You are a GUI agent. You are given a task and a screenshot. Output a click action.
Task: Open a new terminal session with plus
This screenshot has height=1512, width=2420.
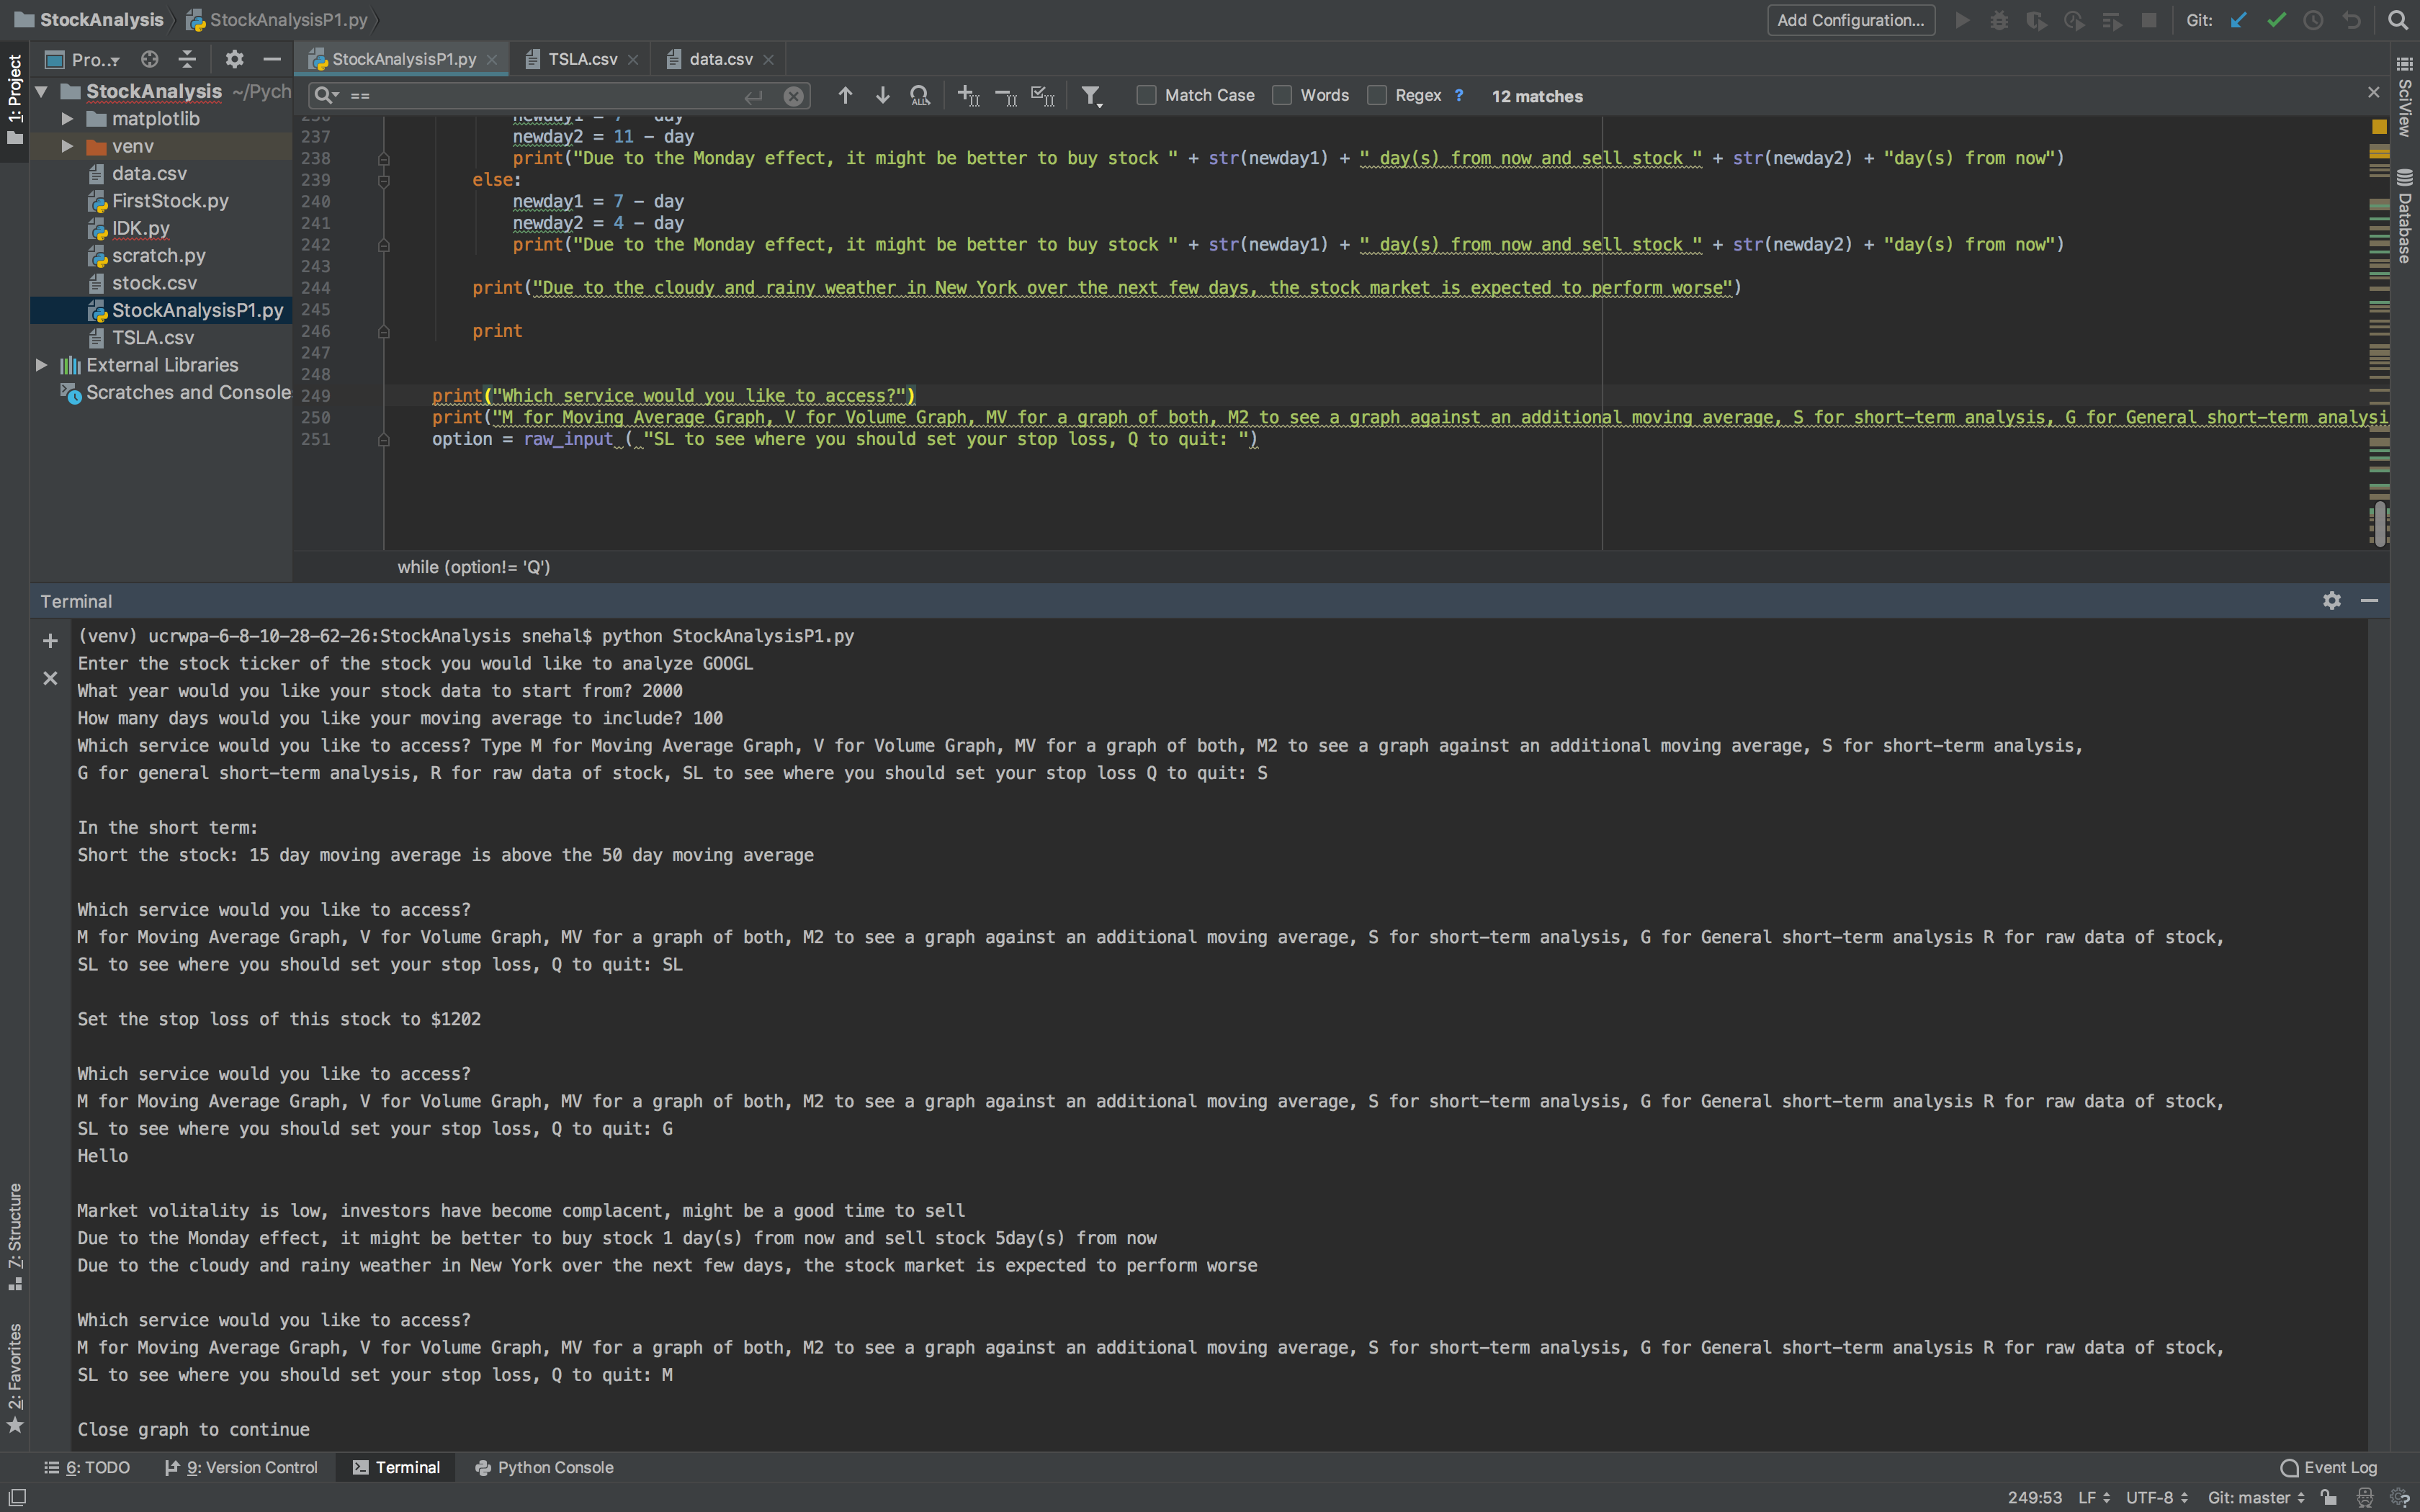(x=50, y=641)
